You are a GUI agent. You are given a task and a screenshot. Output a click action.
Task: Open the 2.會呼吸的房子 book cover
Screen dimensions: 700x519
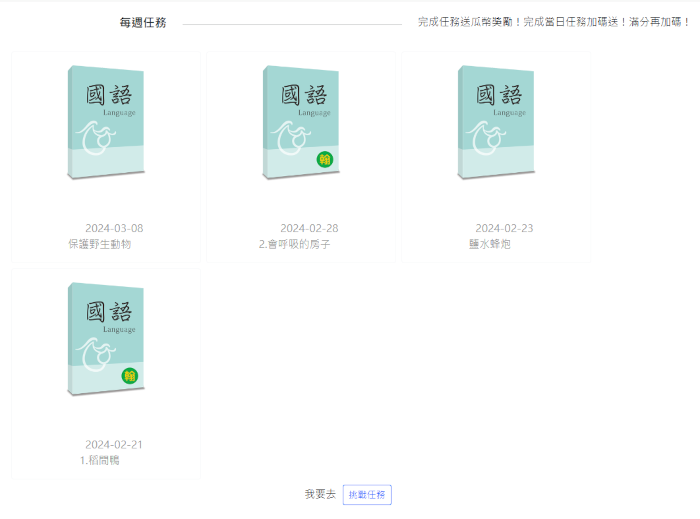(x=300, y=120)
